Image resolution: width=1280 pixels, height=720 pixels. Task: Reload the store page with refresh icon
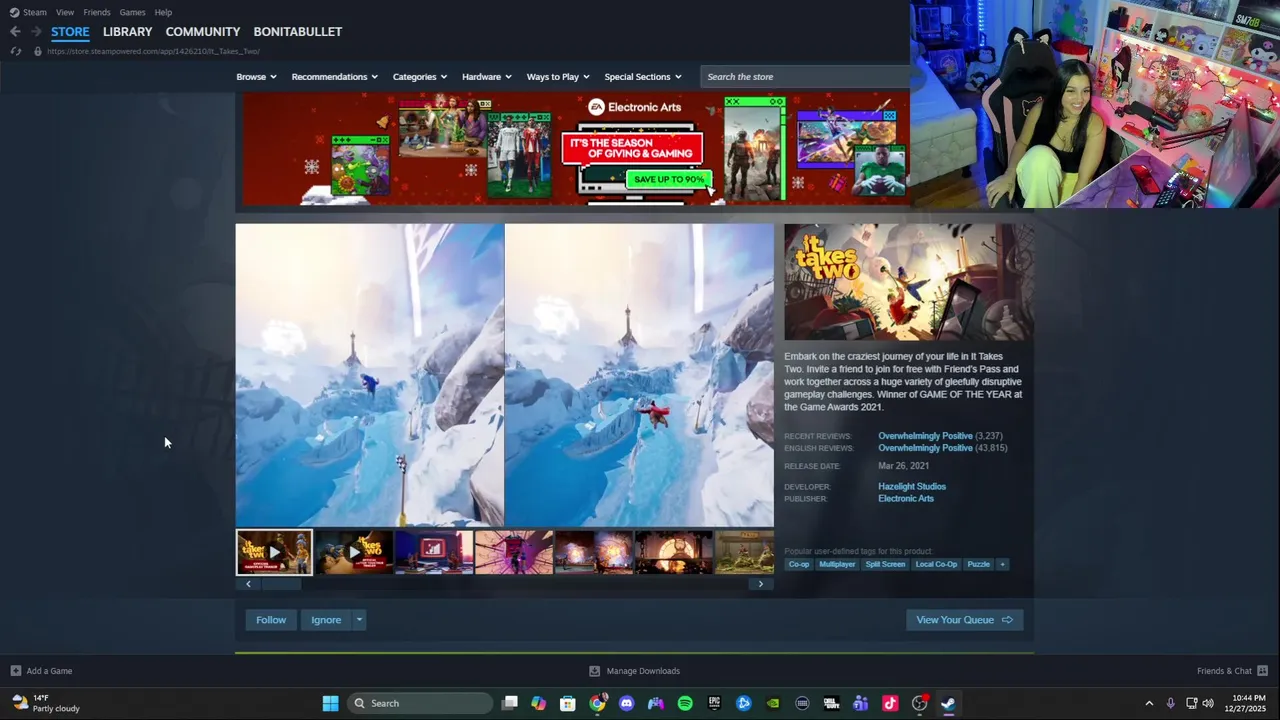pos(15,51)
